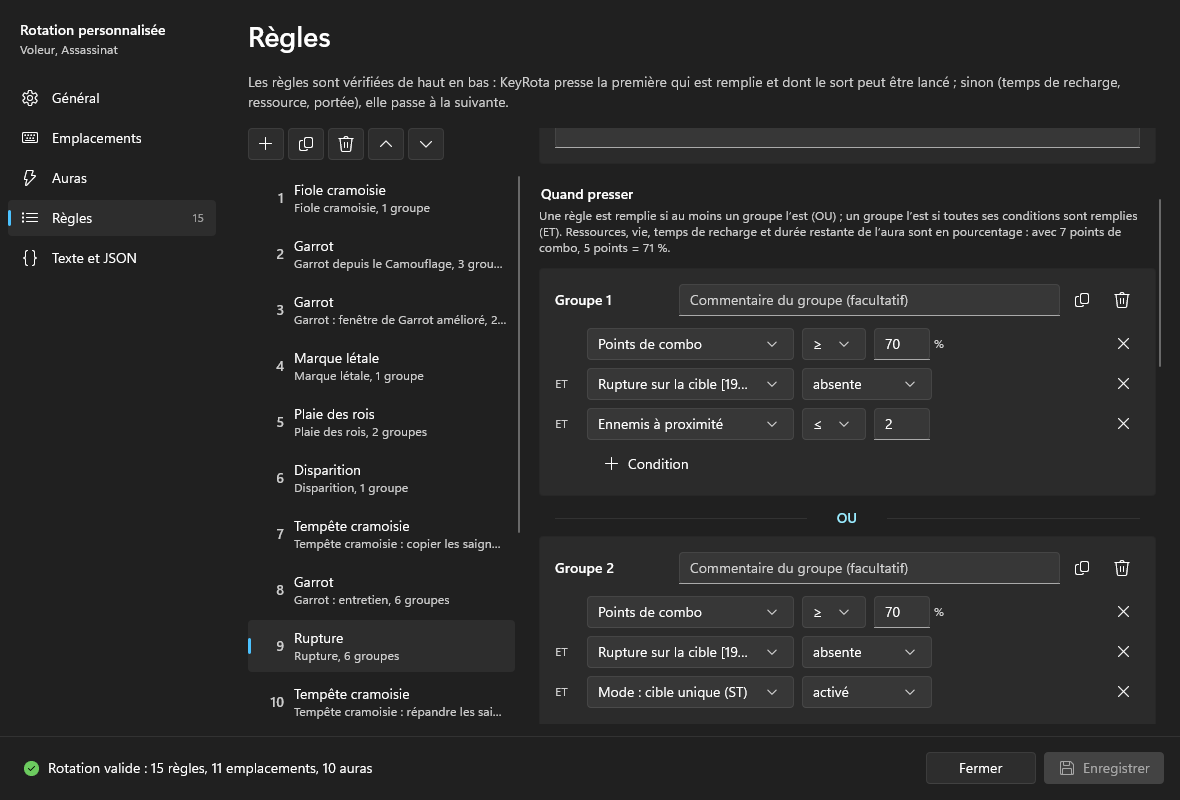Open the activé state dropdown
The width and height of the screenshot is (1180, 800).
tap(866, 692)
